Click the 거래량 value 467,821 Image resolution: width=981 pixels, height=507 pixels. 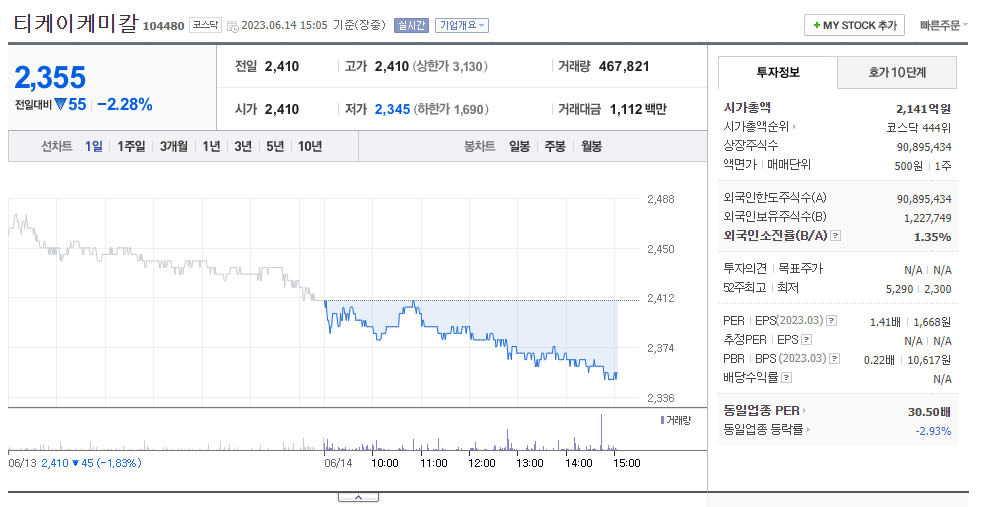pos(624,66)
